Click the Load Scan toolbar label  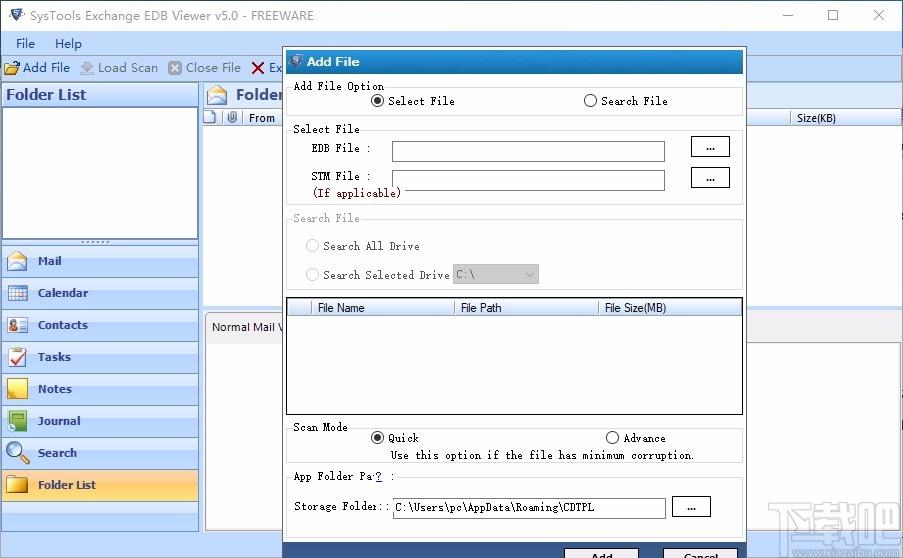click(x=128, y=67)
